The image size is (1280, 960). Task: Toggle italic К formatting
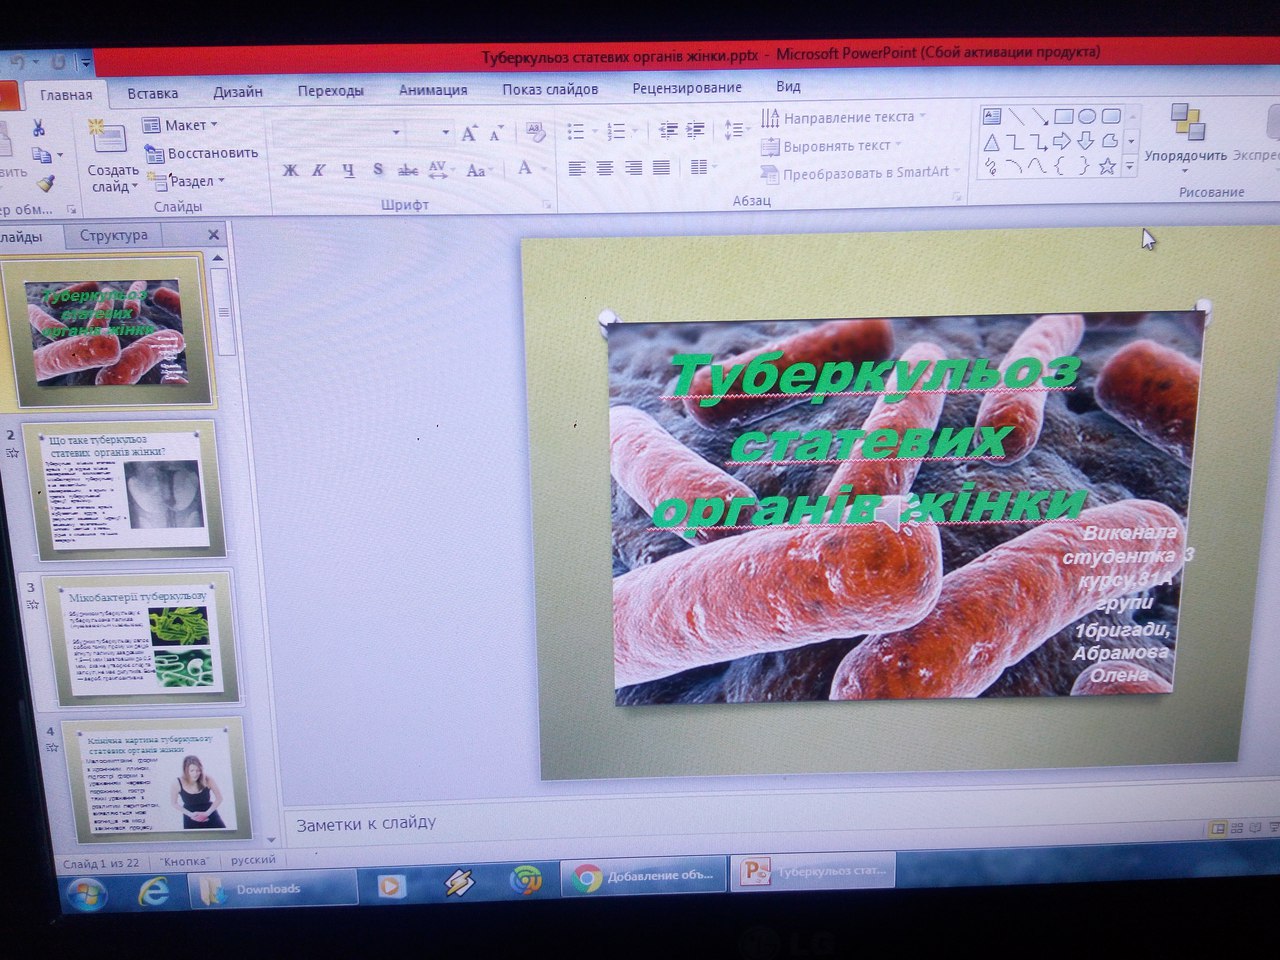coord(318,170)
